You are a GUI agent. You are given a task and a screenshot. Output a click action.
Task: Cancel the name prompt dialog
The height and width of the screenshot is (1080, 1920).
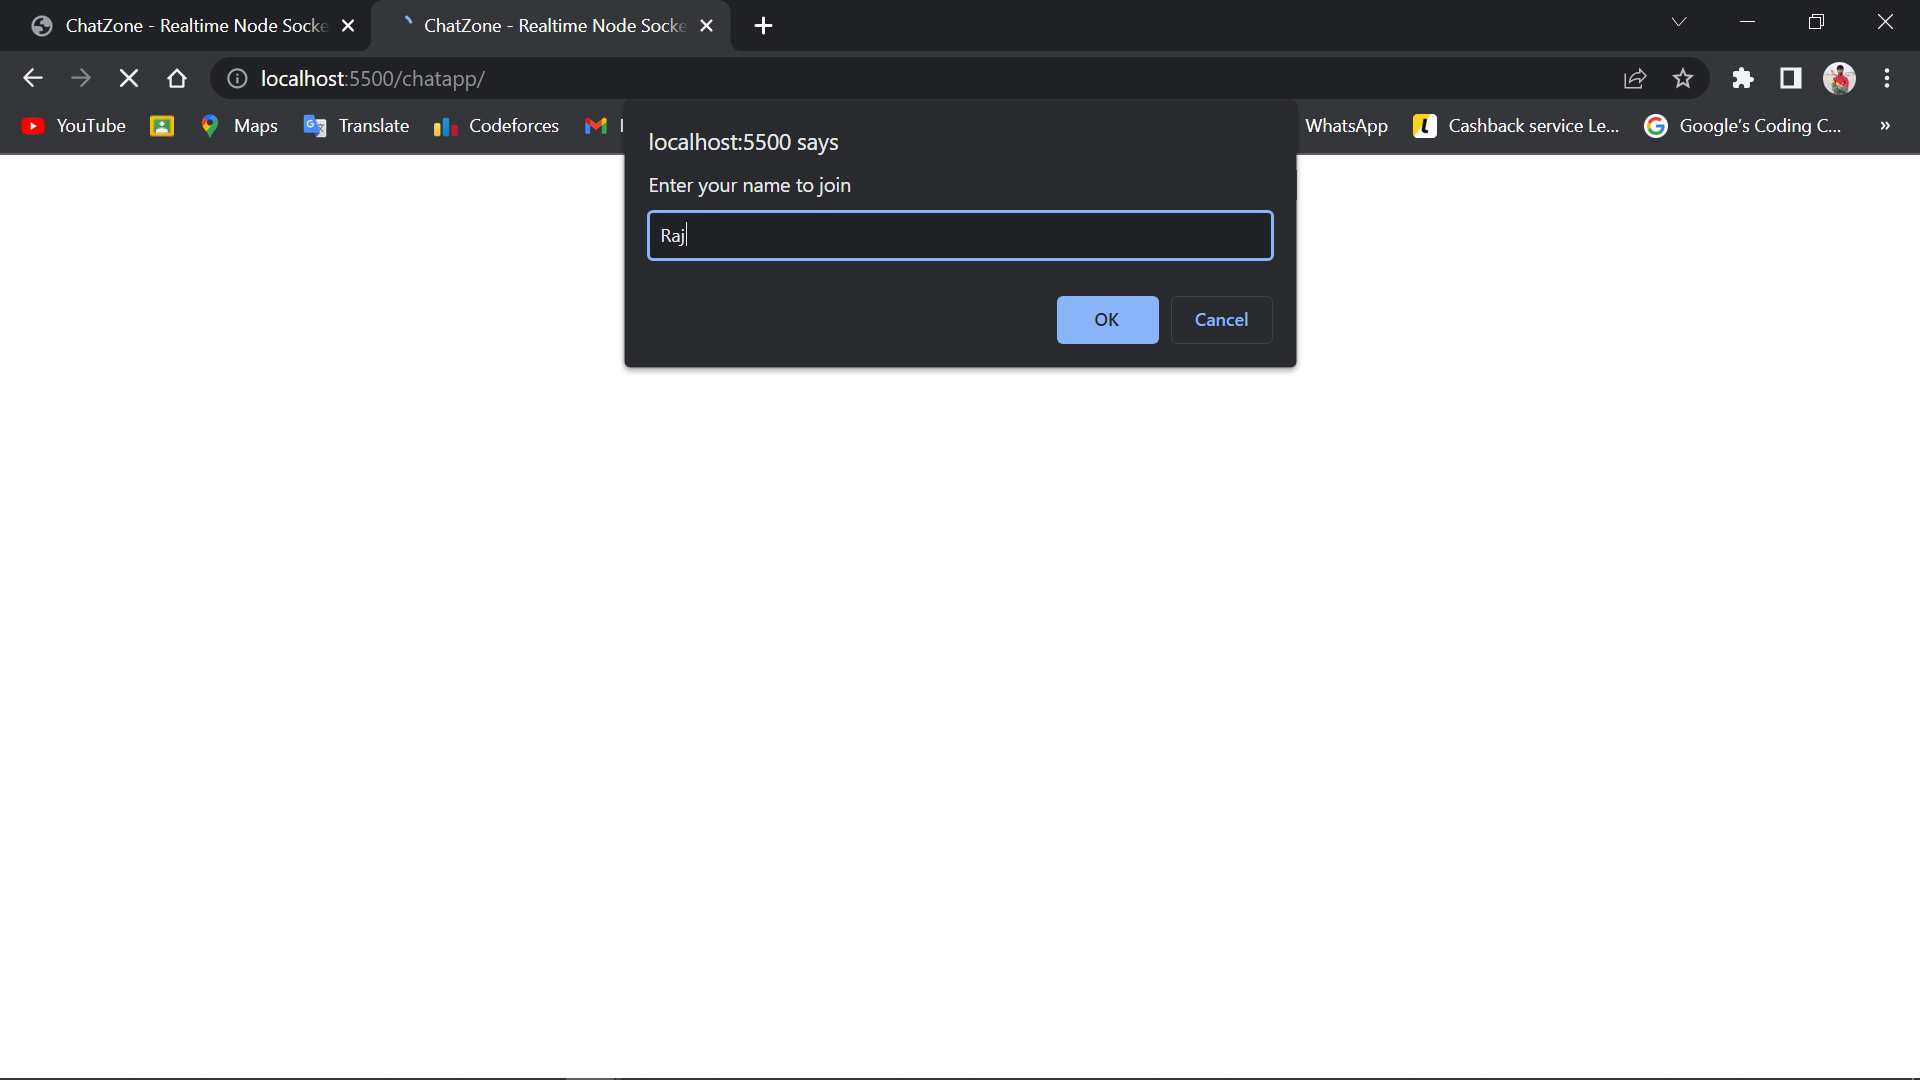[x=1221, y=320]
